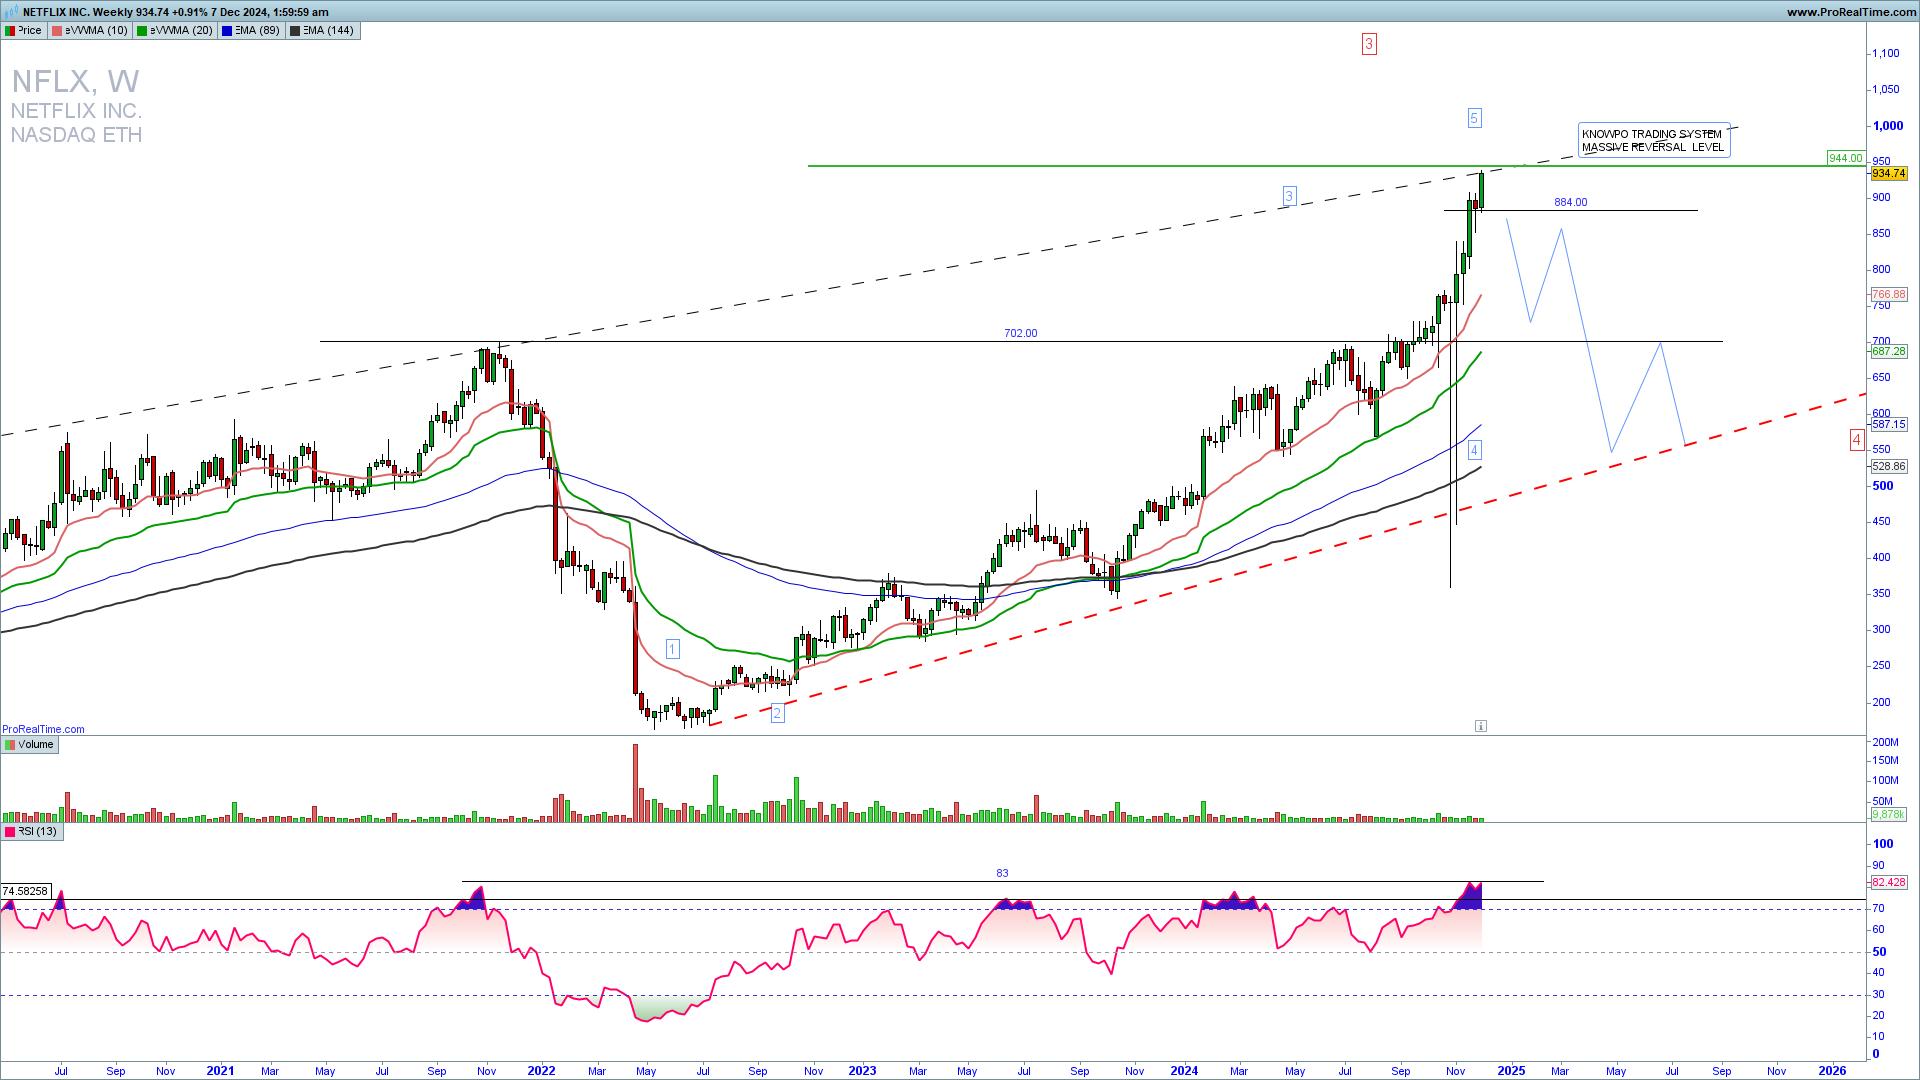Open the eVWMA (10) indicator settings
The image size is (1920, 1080).
(x=90, y=31)
